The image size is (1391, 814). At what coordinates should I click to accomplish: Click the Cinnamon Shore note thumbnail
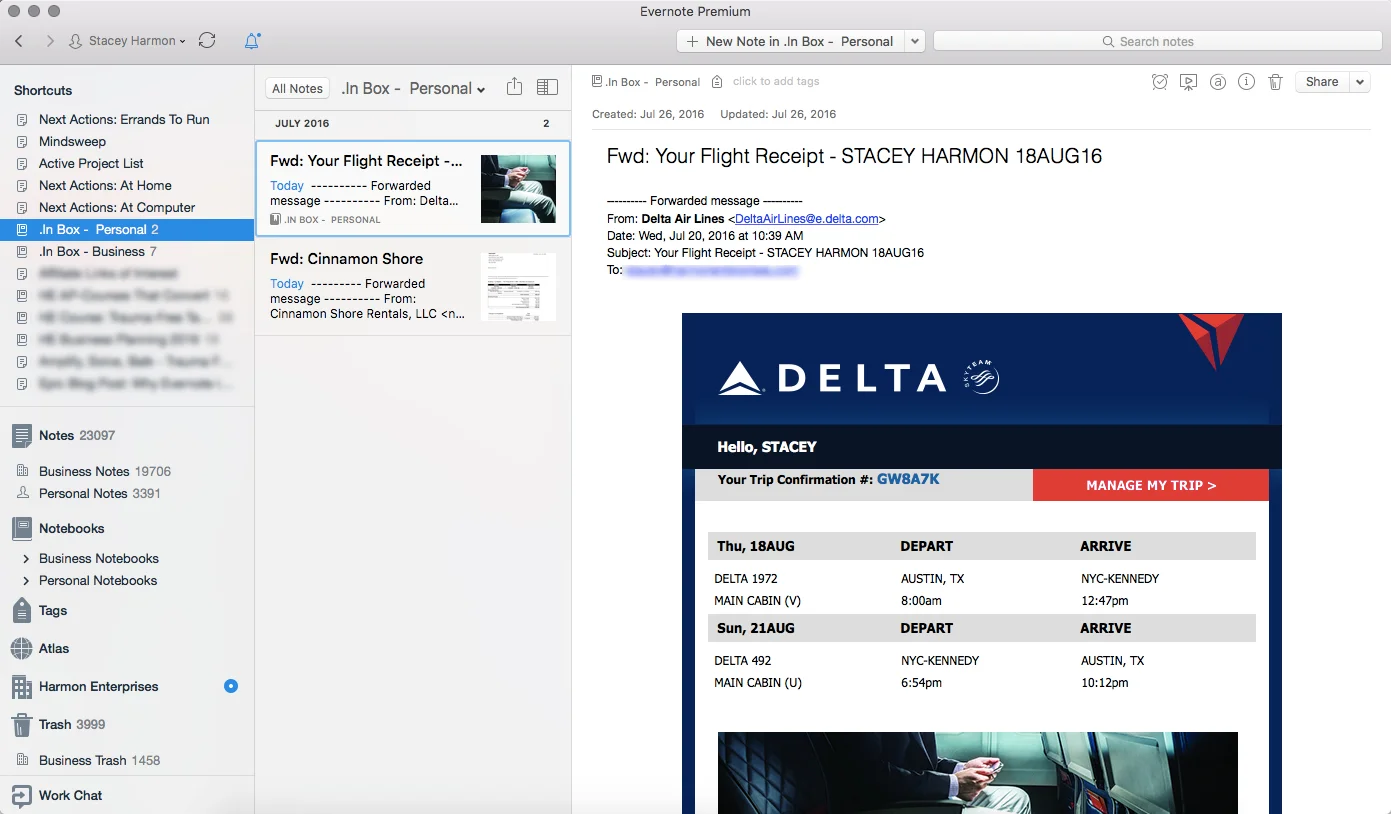click(518, 286)
